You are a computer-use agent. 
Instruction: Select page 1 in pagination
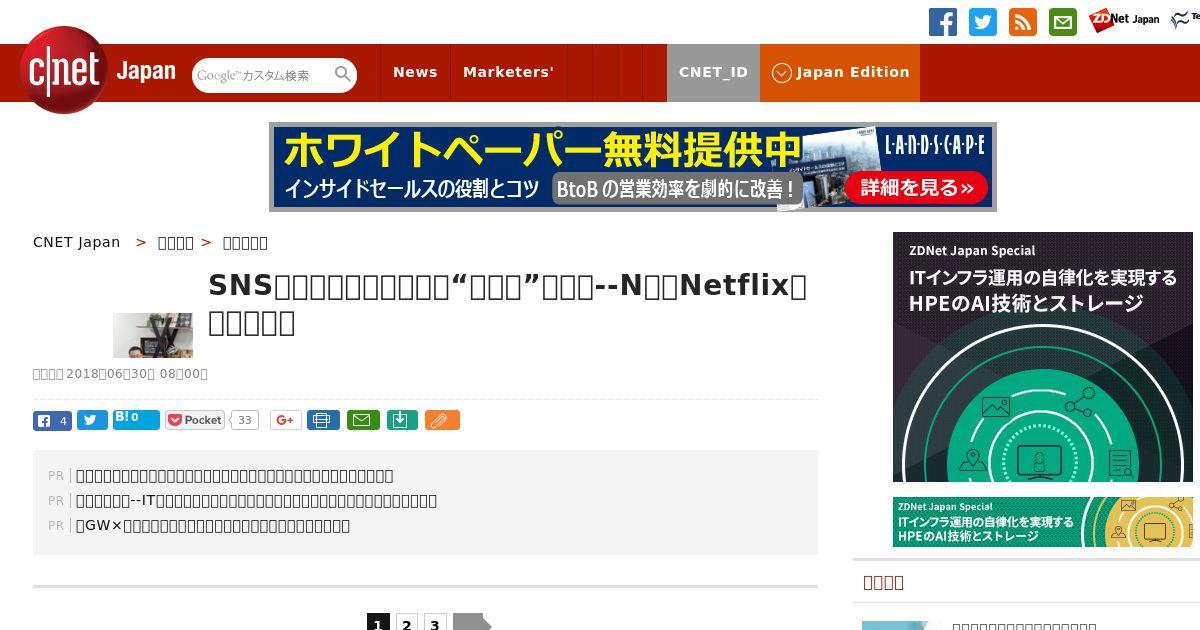(x=378, y=623)
